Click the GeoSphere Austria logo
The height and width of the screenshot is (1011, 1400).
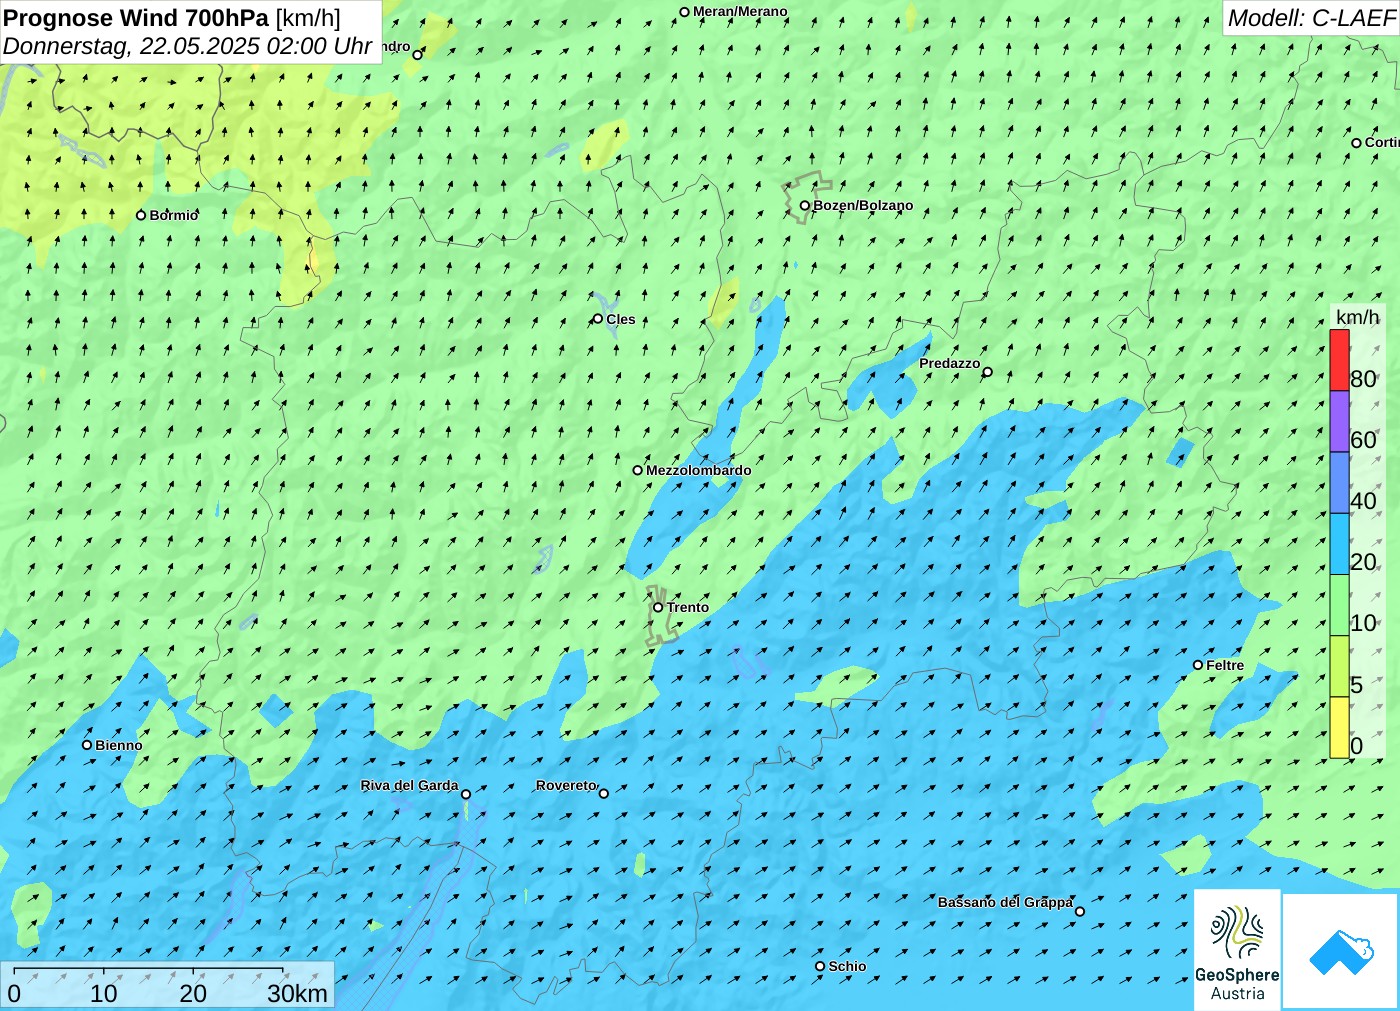click(1237, 948)
